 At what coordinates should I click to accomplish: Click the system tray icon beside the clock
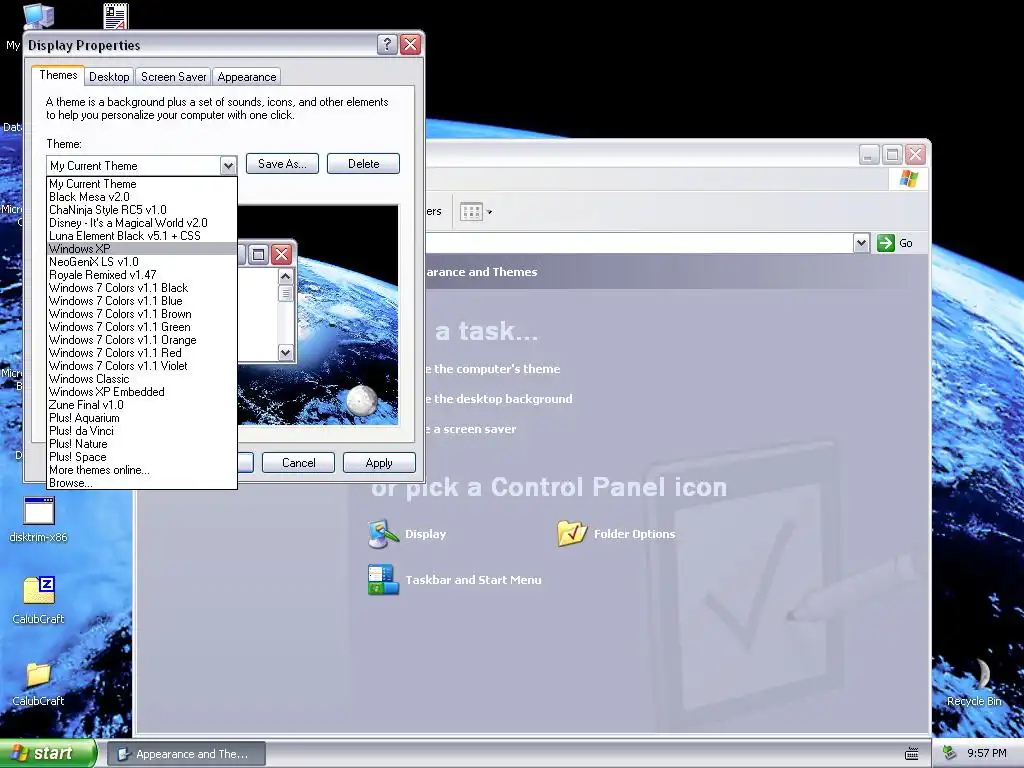coord(950,753)
